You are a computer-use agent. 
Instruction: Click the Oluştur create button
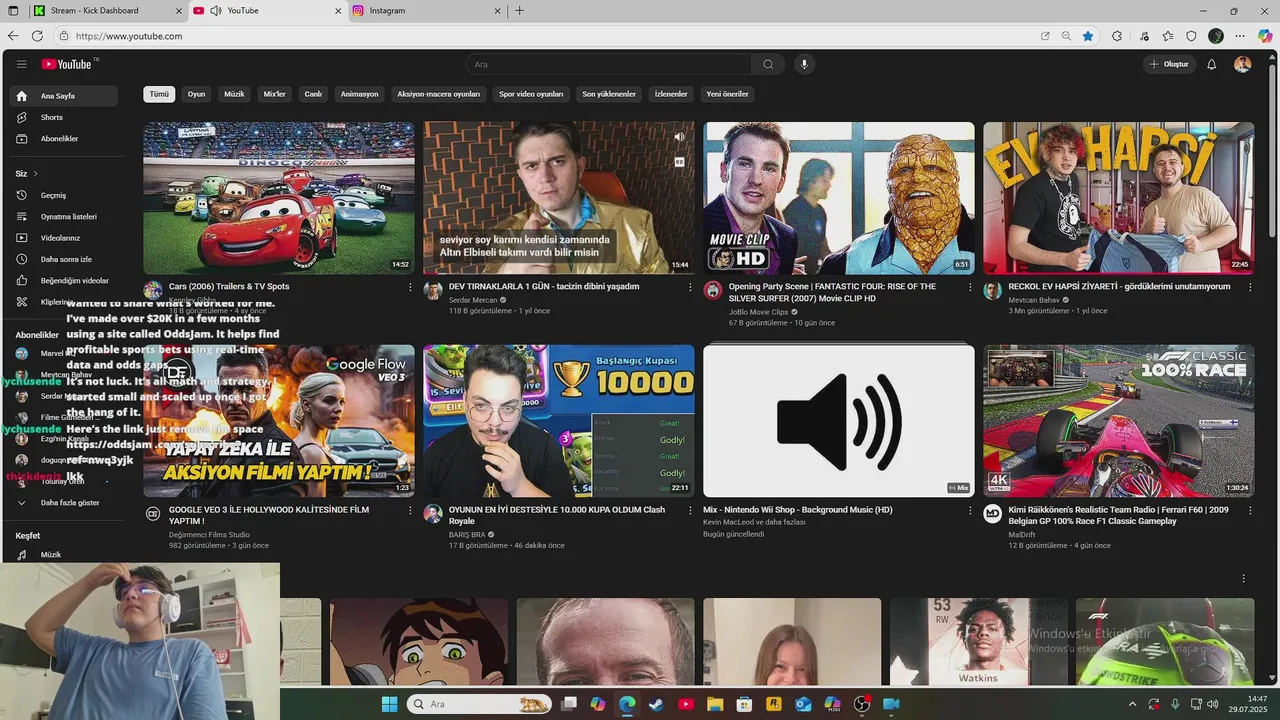tap(1169, 64)
